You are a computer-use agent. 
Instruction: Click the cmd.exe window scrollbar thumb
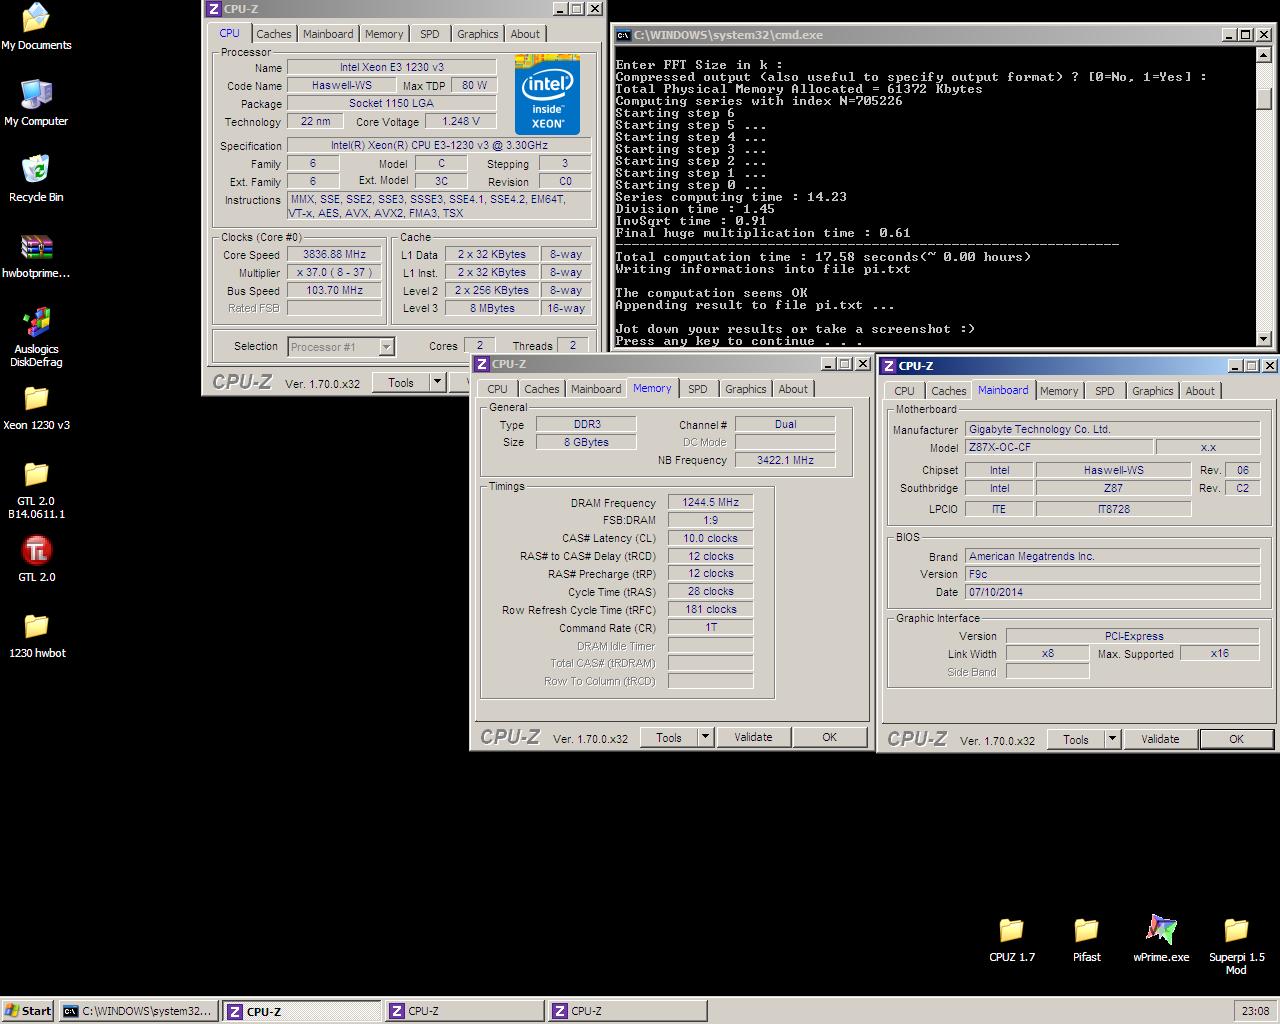pos(1264,99)
